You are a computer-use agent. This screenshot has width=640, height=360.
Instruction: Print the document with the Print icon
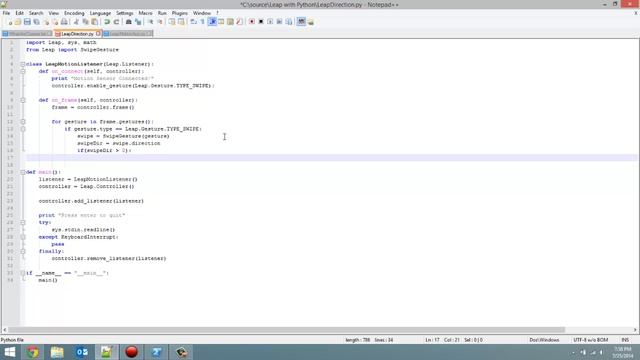point(64,22)
